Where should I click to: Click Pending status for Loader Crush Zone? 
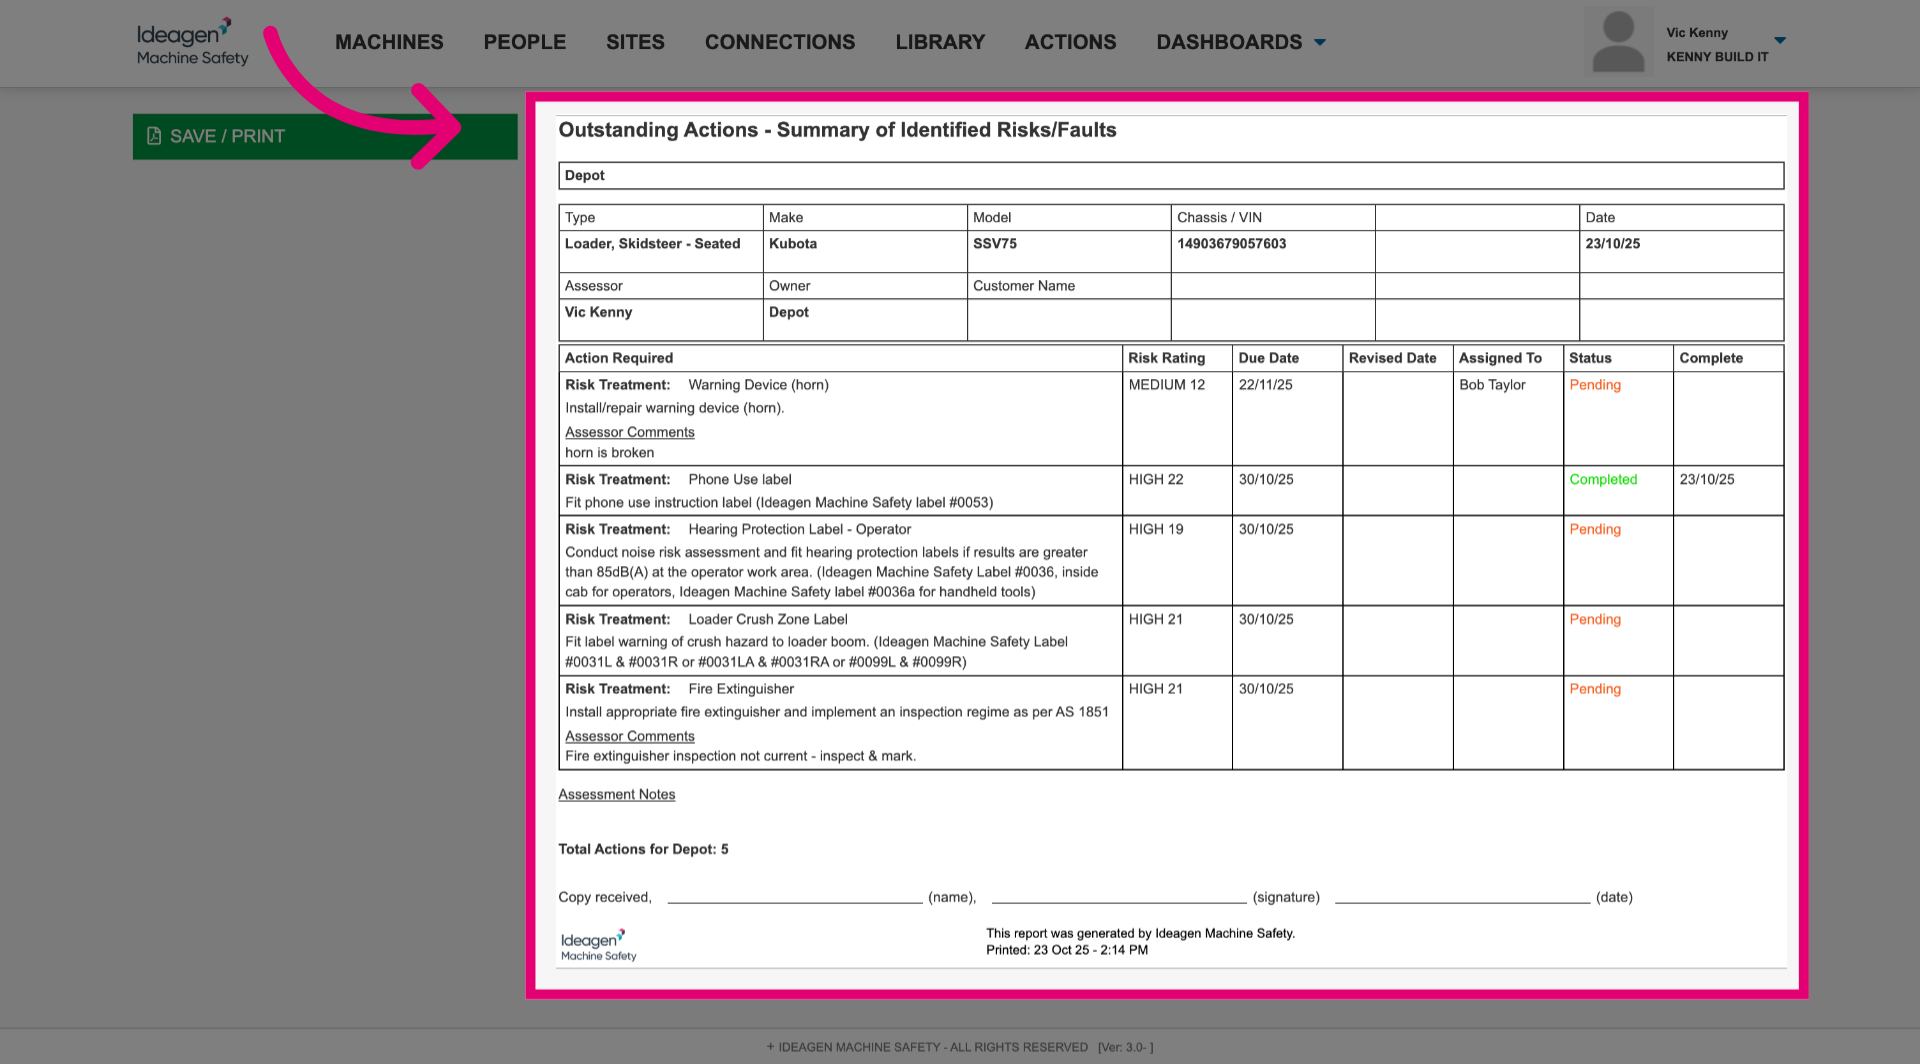(x=1595, y=620)
